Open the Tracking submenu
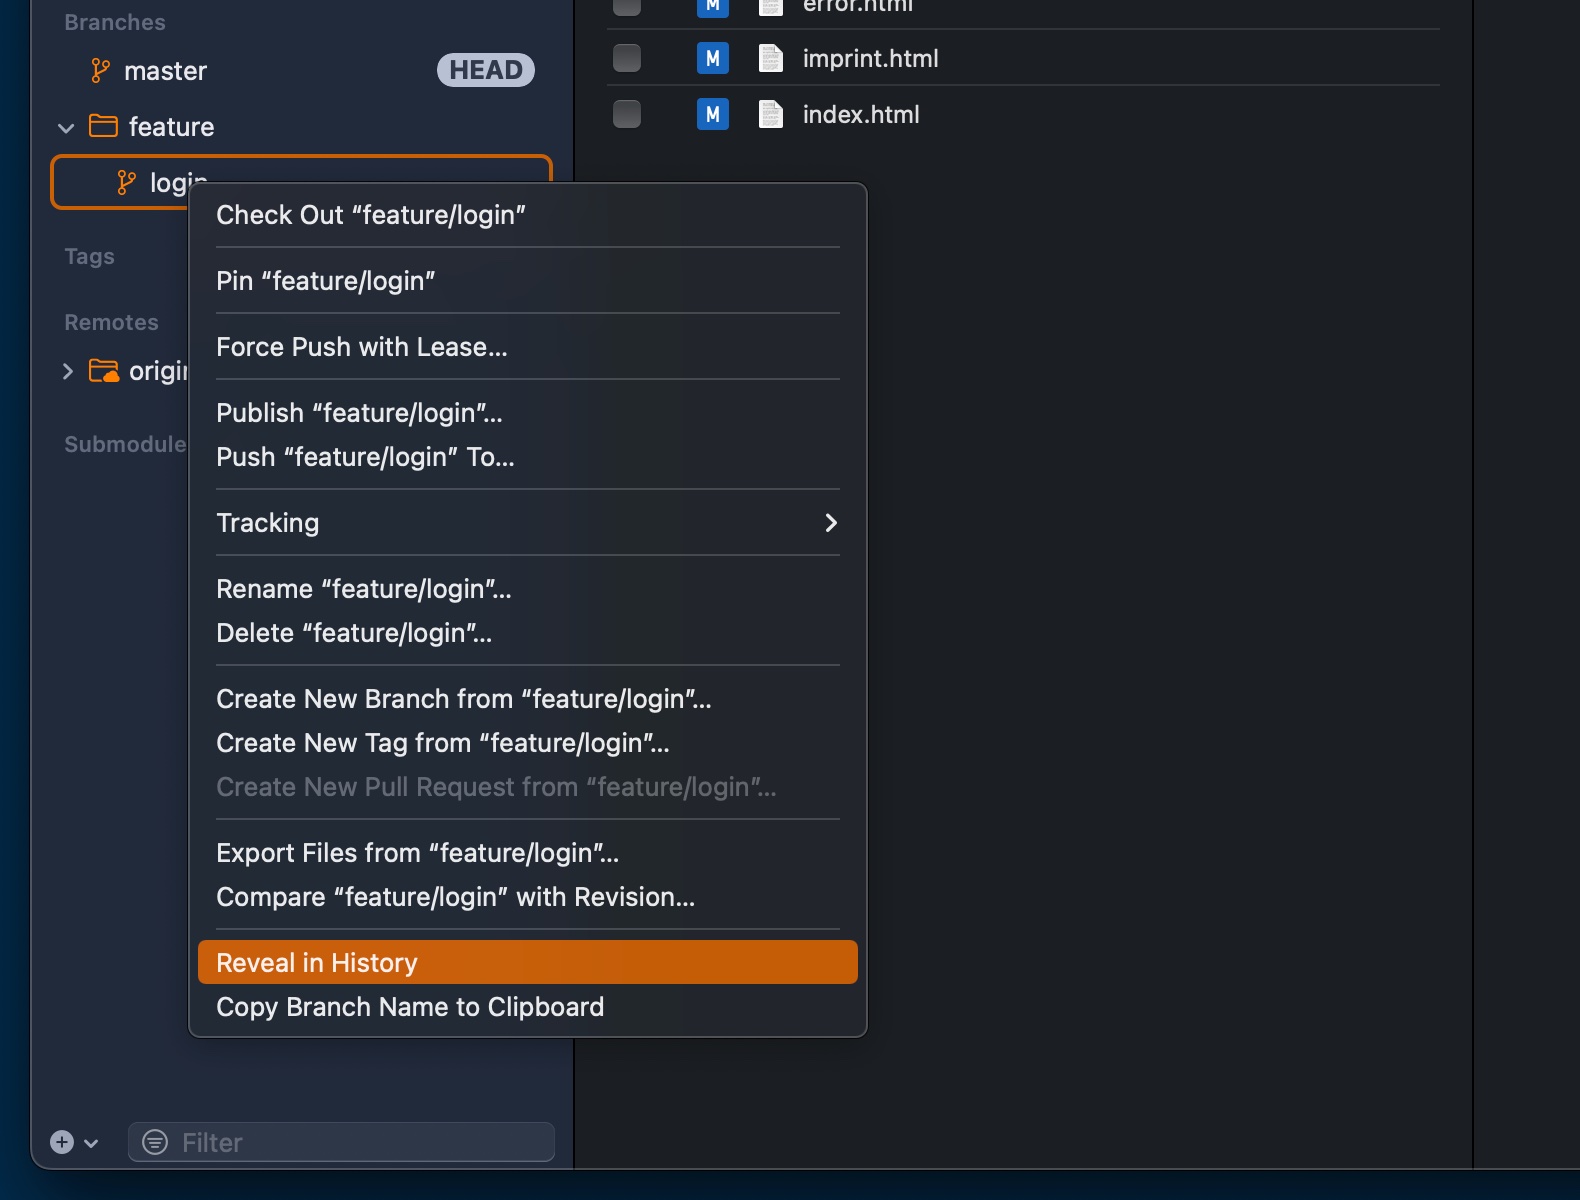1580x1200 pixels. tap(527, 523)
